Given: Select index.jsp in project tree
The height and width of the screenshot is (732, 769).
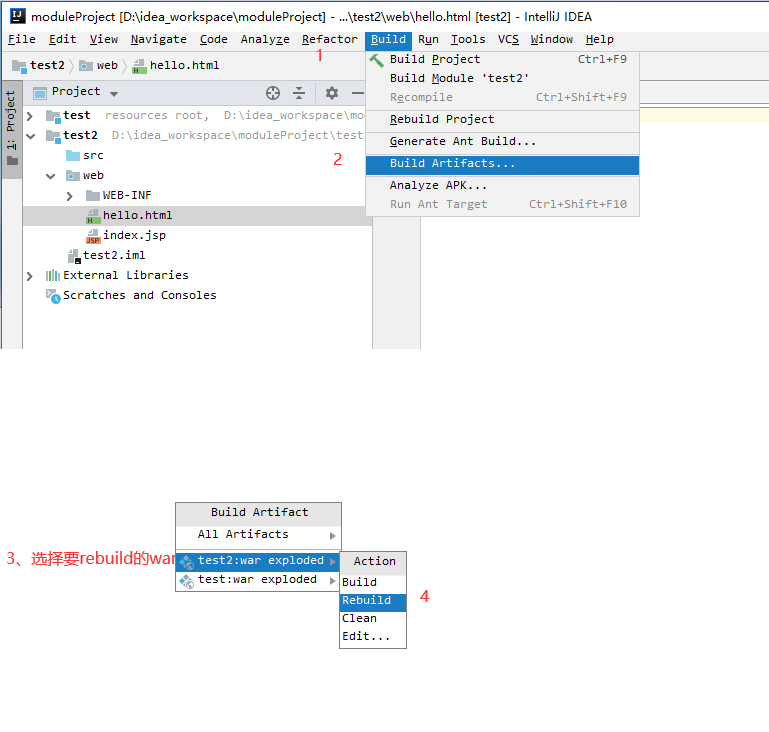Looking at the screenshot, I should pyautogui.click(x=134, y=236).
